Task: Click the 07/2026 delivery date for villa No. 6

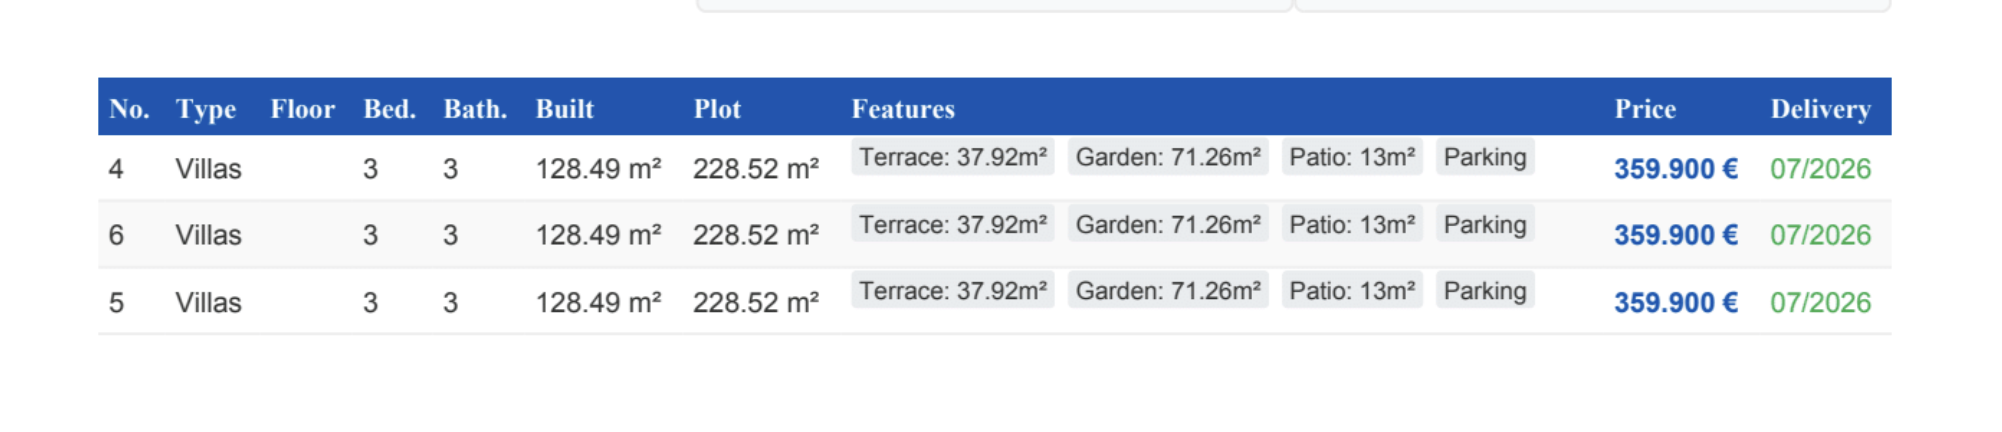Action: (1820, 235)
